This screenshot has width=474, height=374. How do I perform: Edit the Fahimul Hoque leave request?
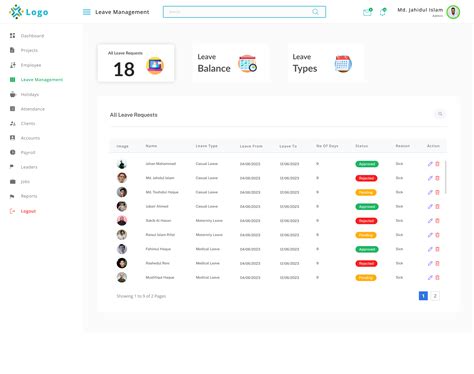pos(430,249)
